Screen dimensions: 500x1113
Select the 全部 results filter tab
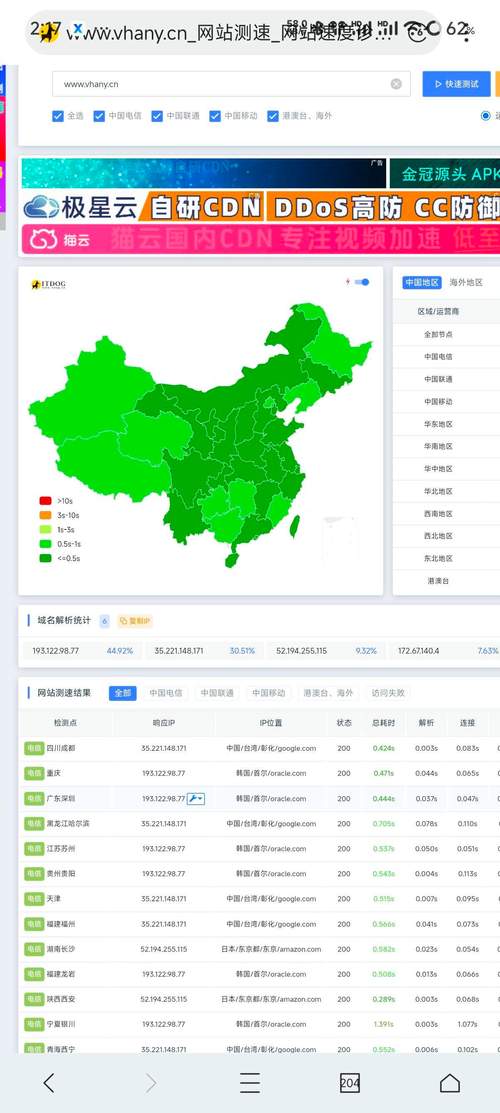(123, 693)
